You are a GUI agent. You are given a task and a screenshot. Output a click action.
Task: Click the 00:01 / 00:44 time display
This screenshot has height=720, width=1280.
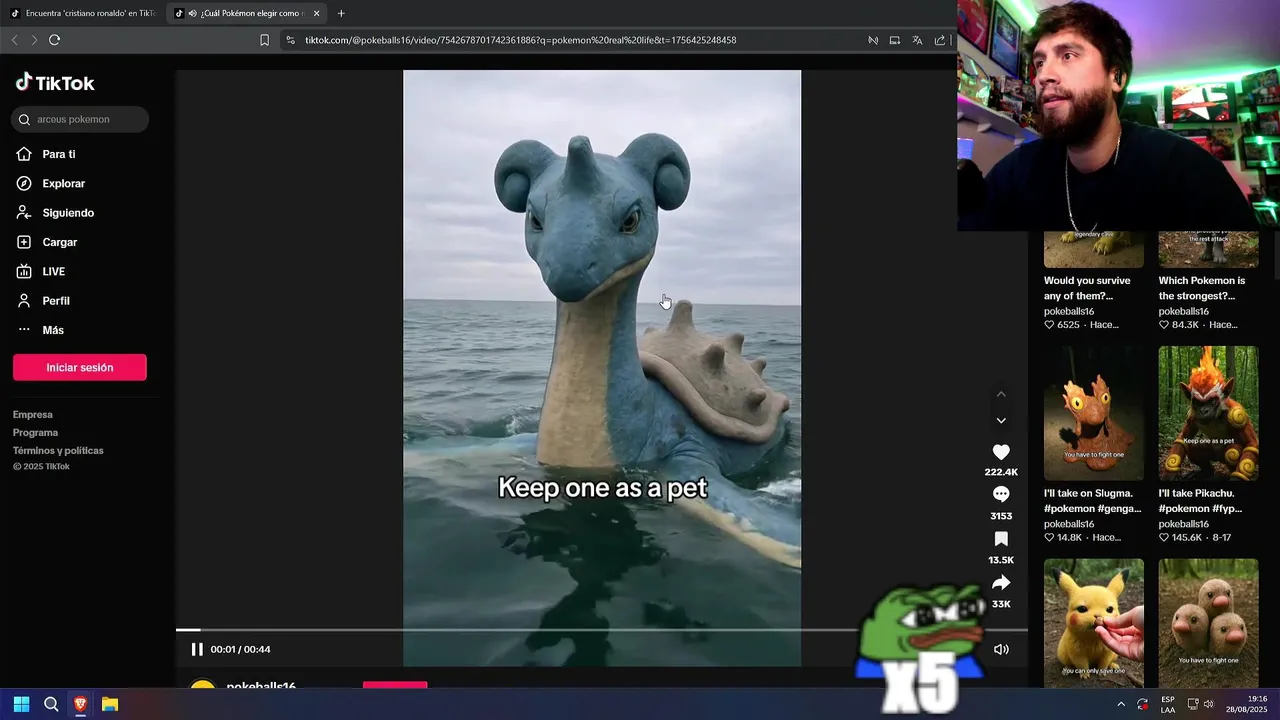pos(240,649)
